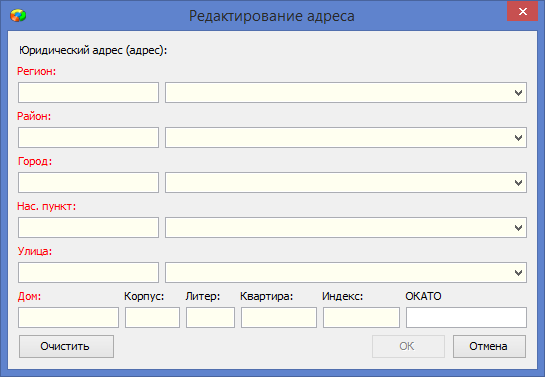This screenshot has height=377, width=545.
Task: Focus the Квартира text field
Action: click(x=279, y=317)
